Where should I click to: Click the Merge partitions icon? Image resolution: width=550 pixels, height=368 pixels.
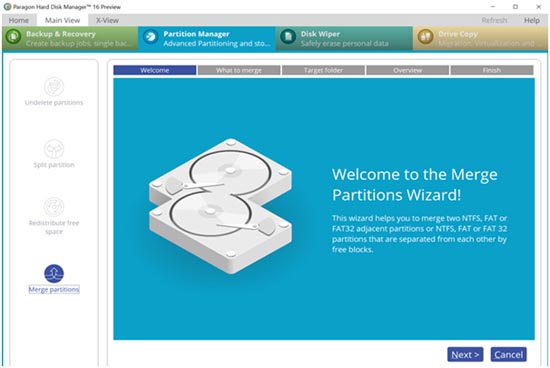pos(54,274)
